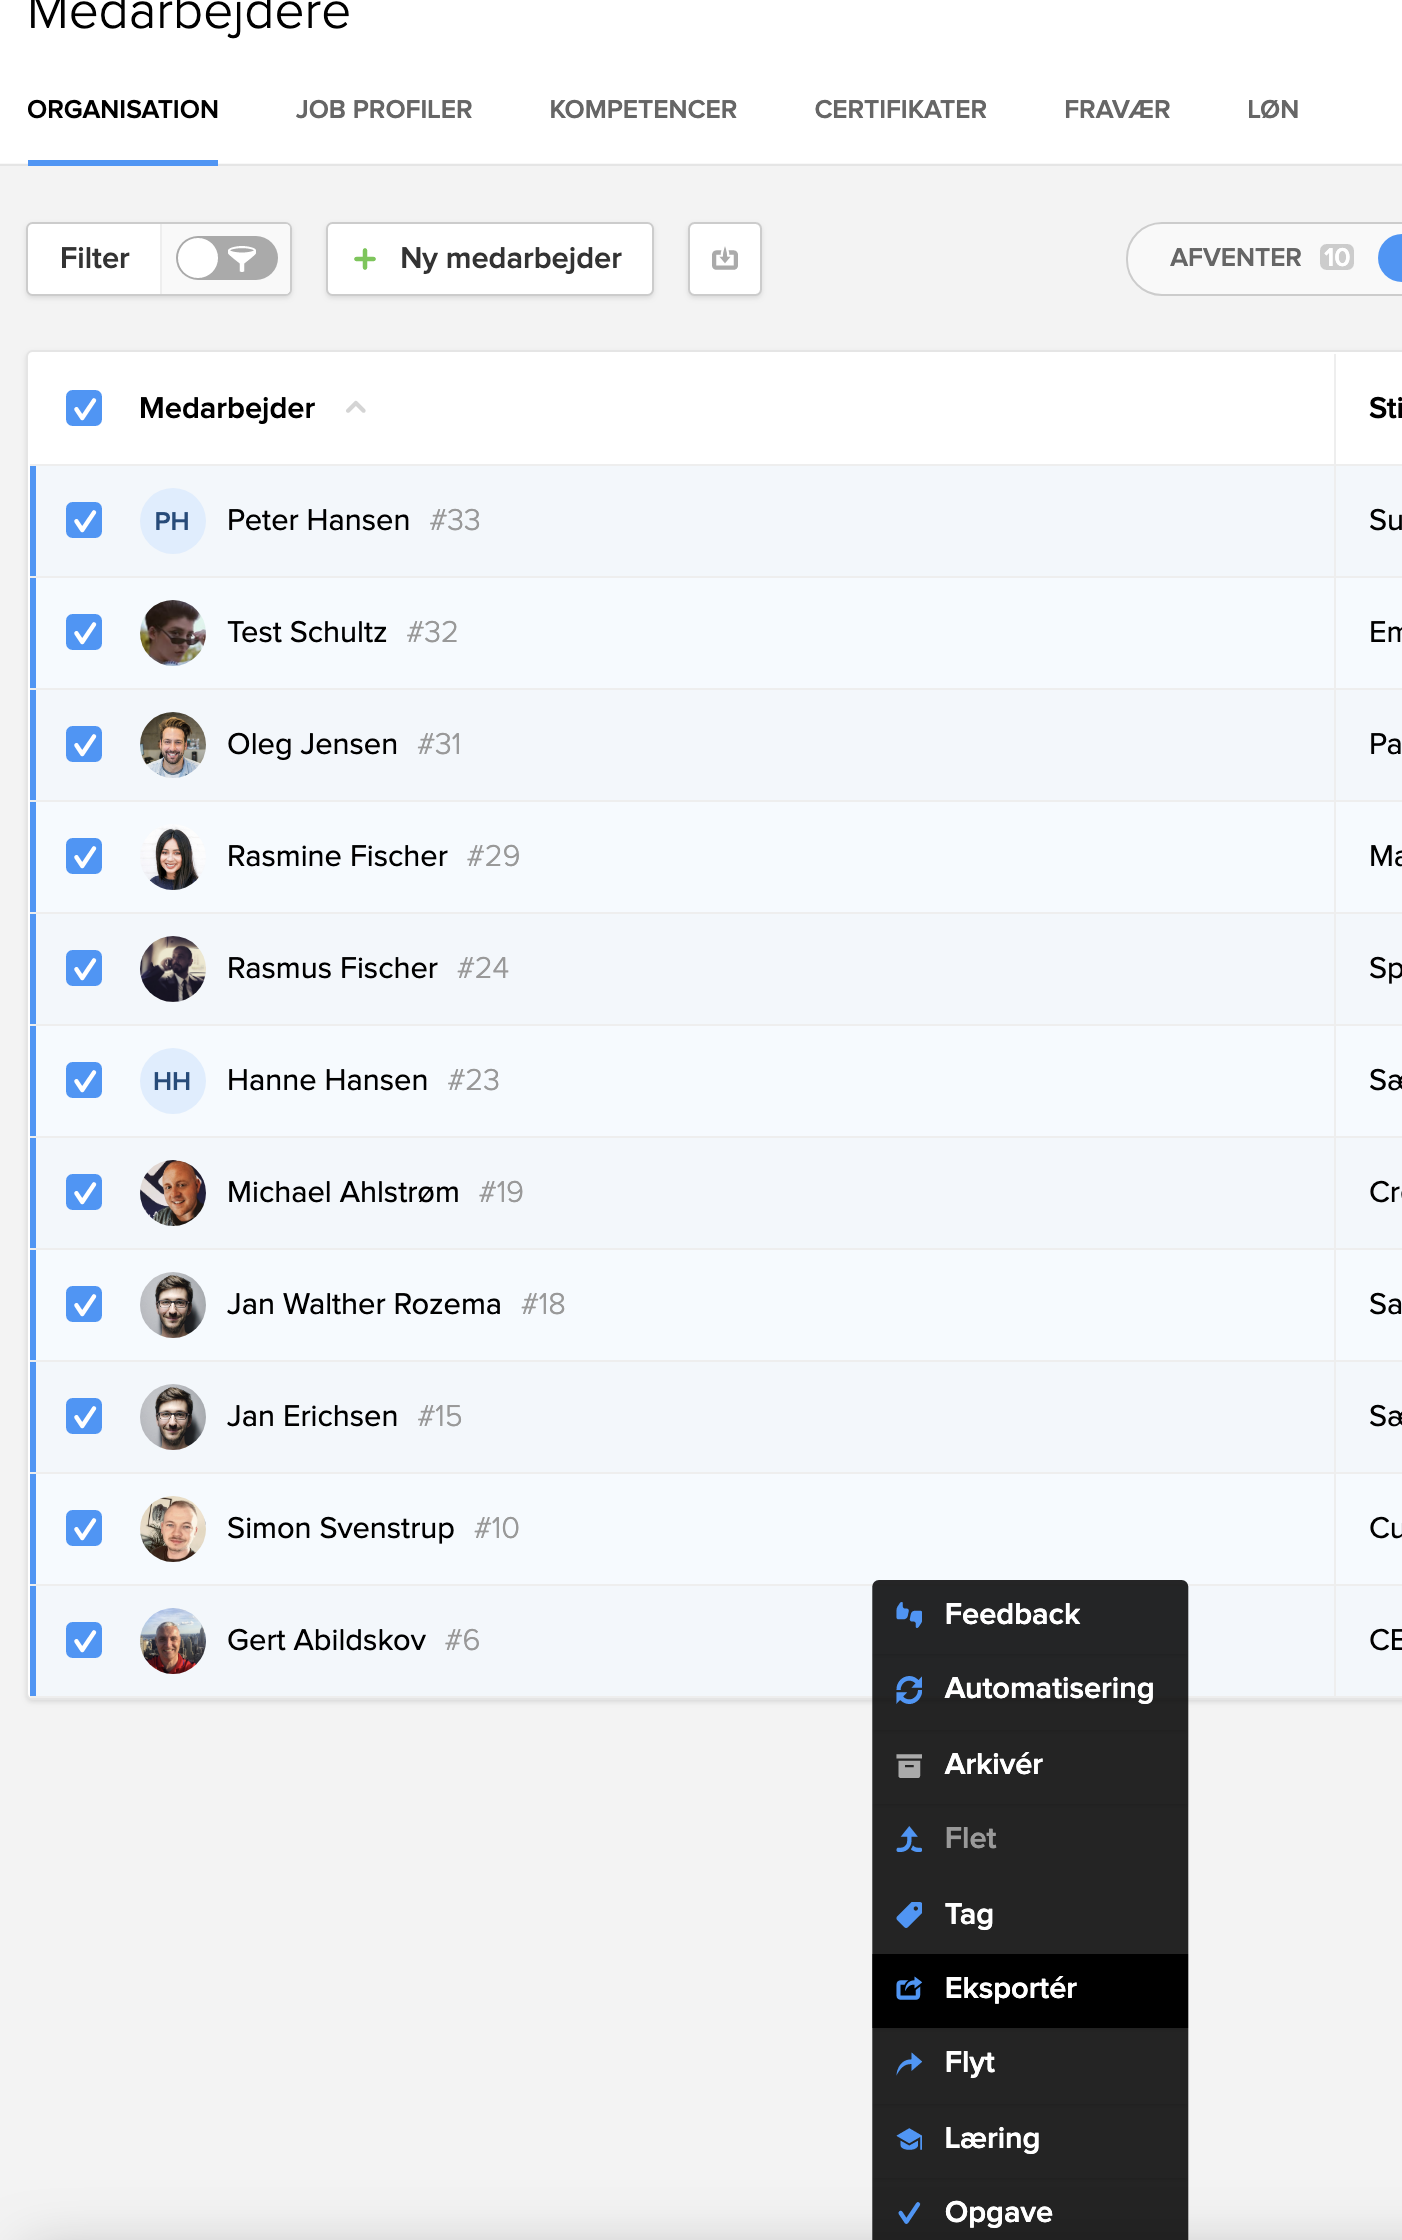
Task: Click the Flyt arrow icon
Action: pos(909,2063)
